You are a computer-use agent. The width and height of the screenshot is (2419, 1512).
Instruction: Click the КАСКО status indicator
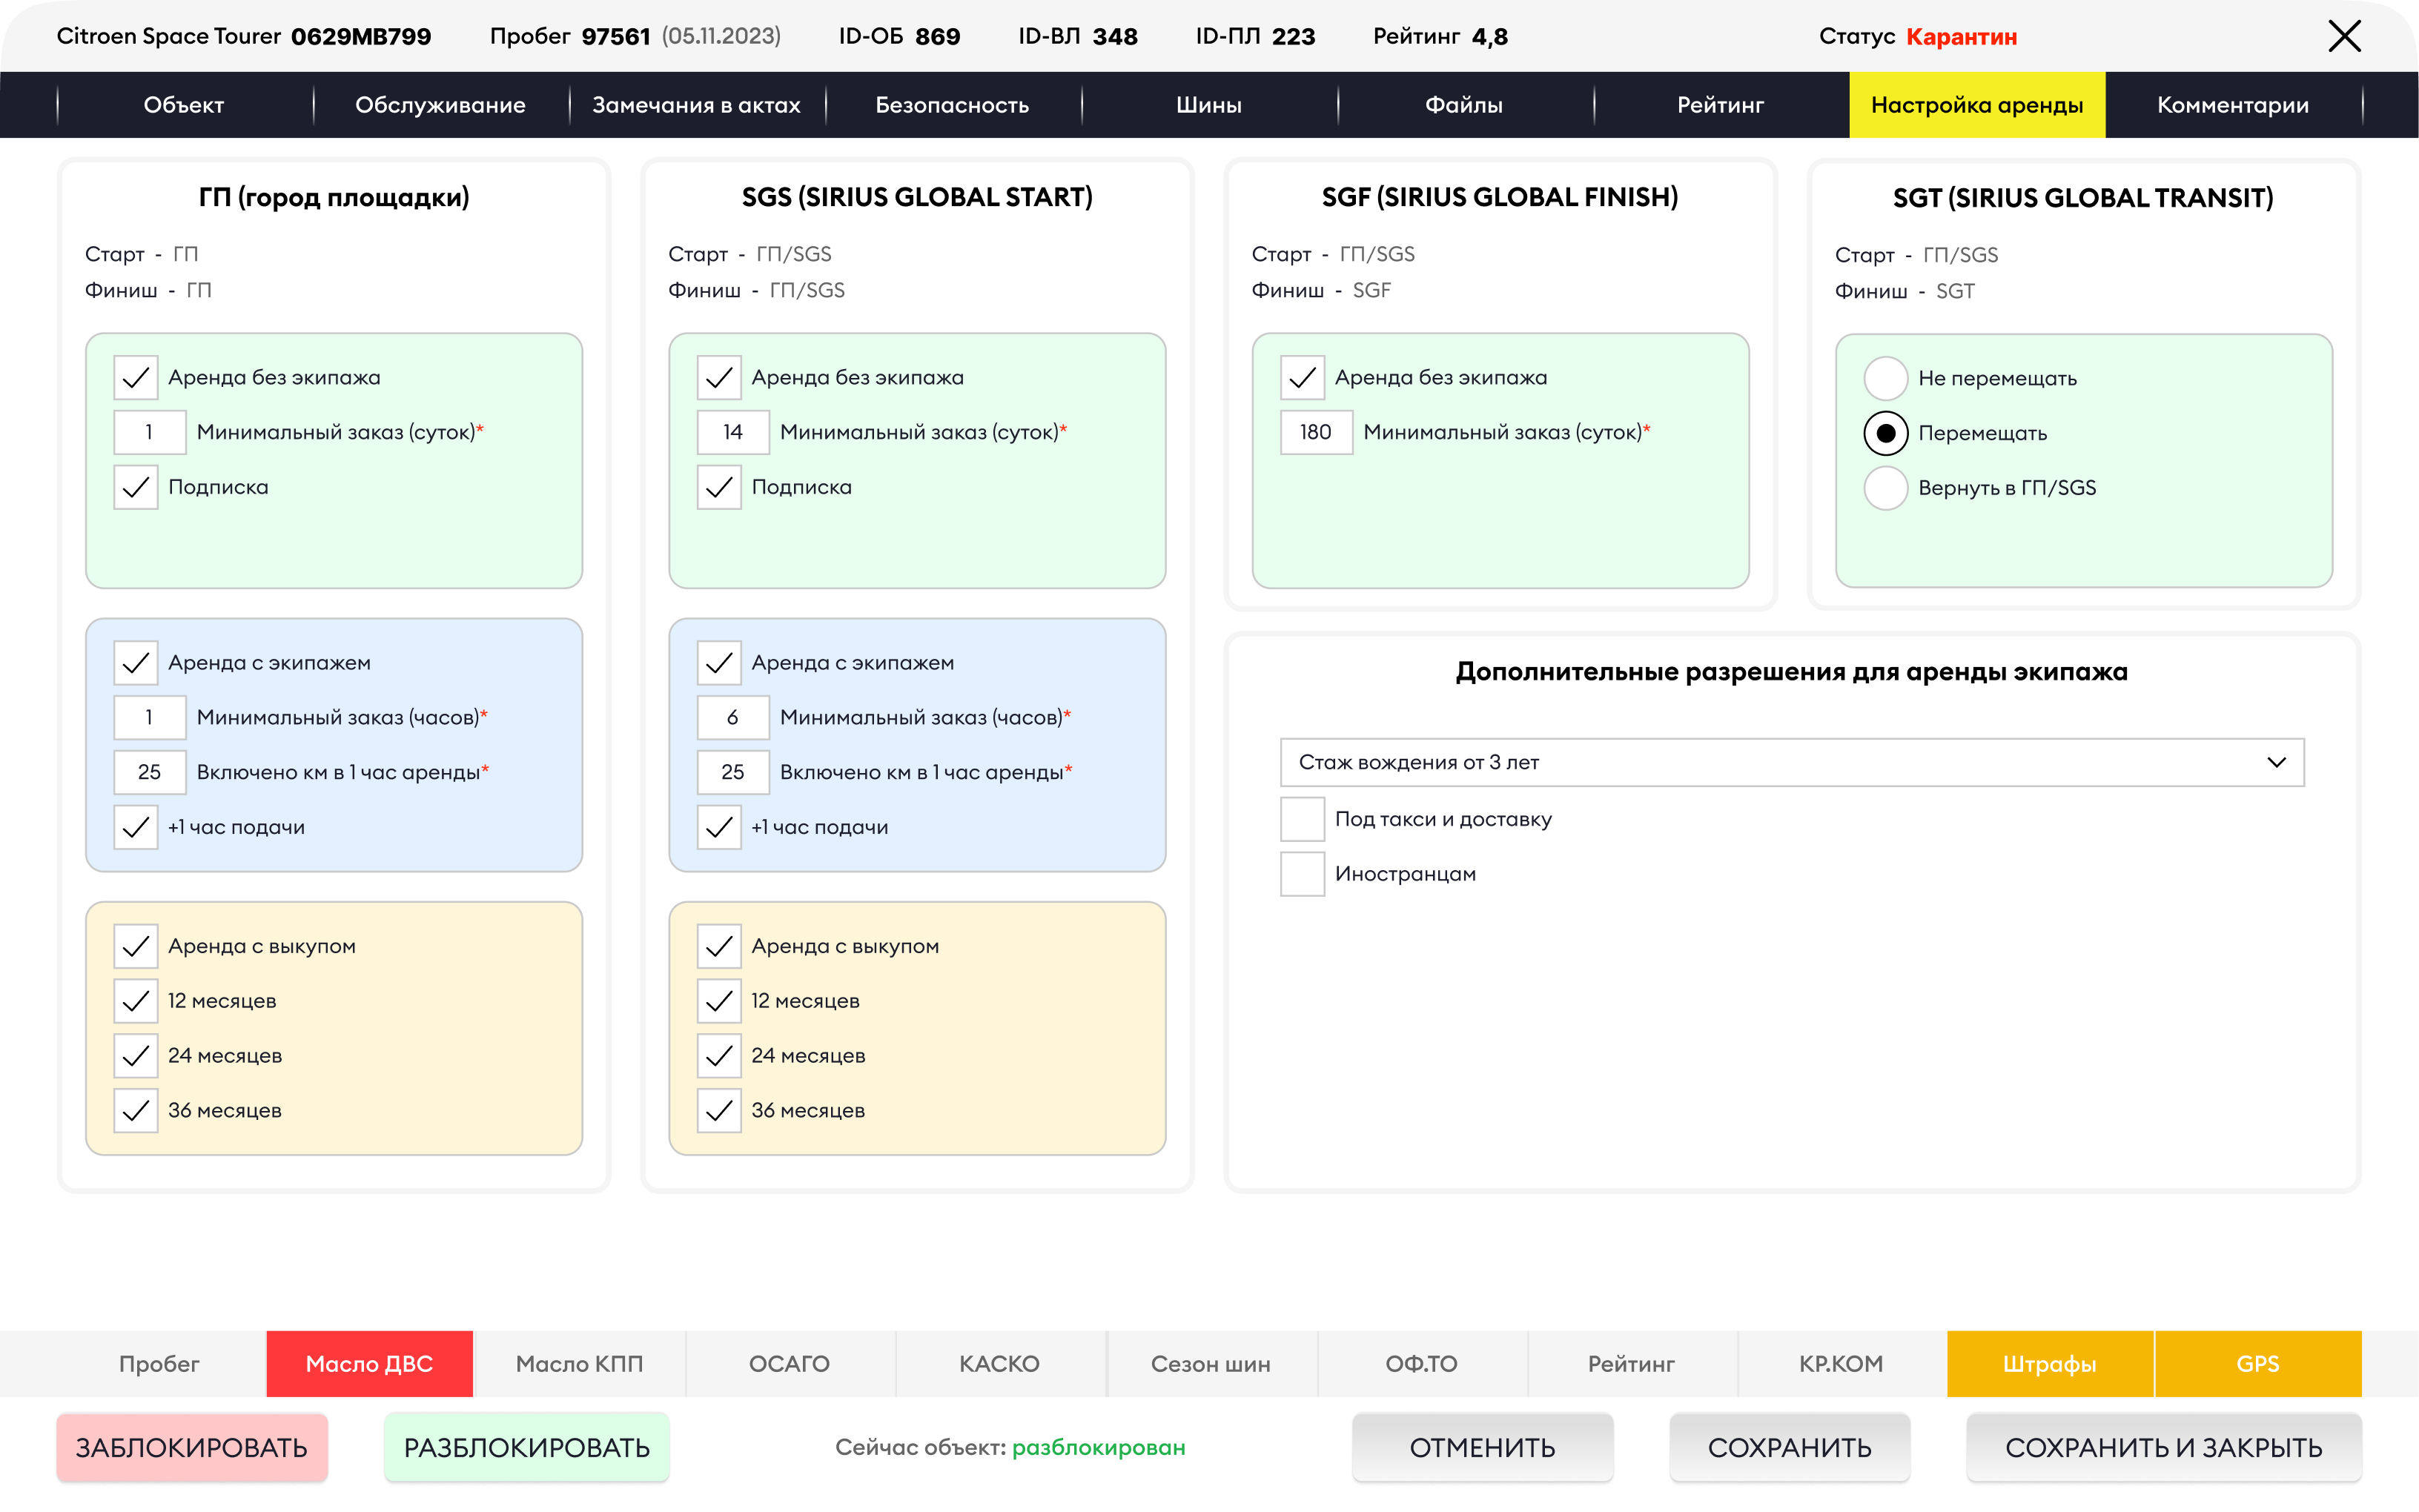point(999,1363)
